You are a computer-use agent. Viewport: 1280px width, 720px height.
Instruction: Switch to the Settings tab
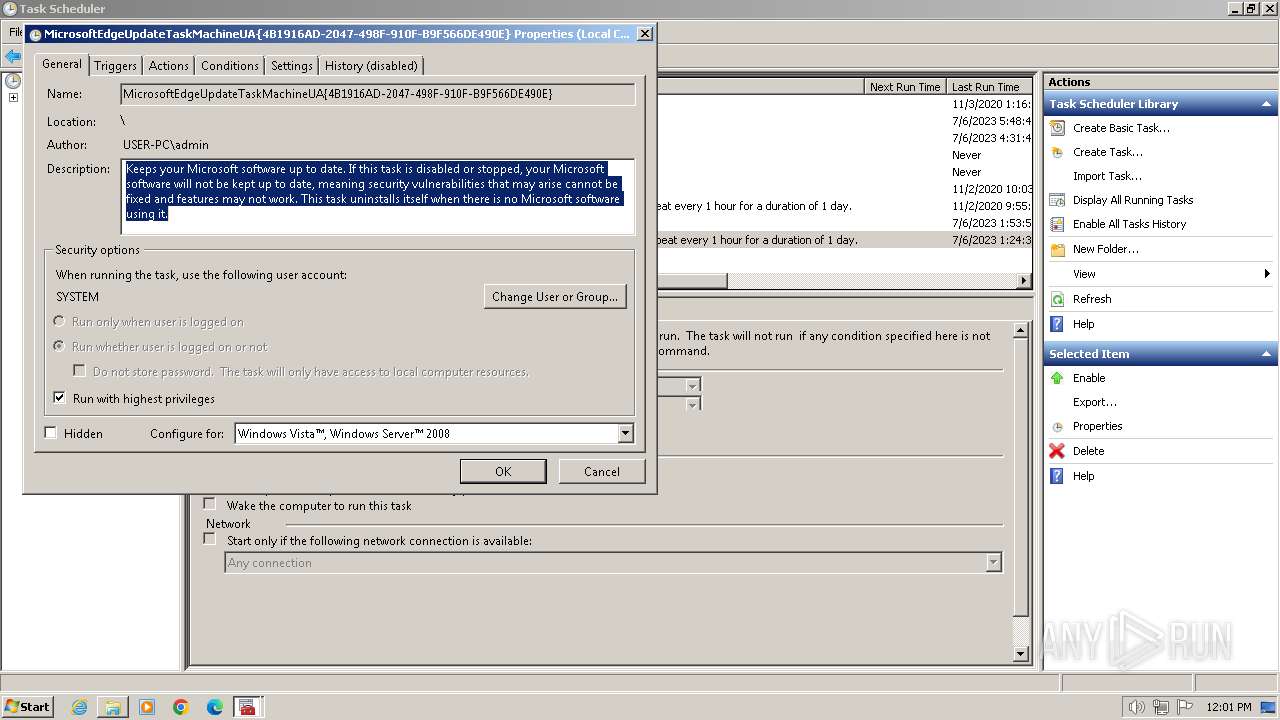coord(292,66)
